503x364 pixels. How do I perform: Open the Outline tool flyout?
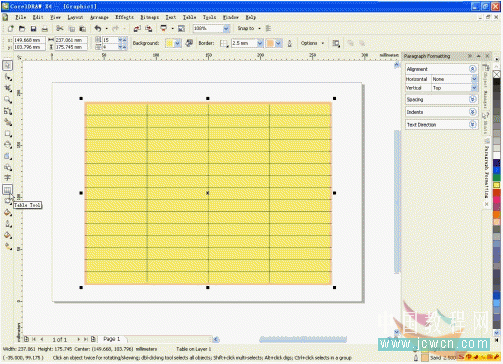pos(8,224)
